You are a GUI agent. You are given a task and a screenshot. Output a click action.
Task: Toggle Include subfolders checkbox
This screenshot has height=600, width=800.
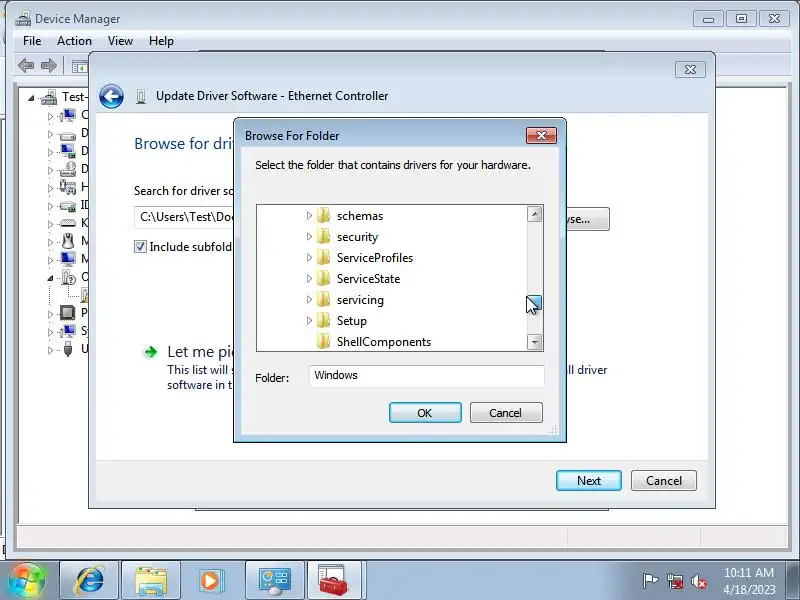(x=140, y=246)
